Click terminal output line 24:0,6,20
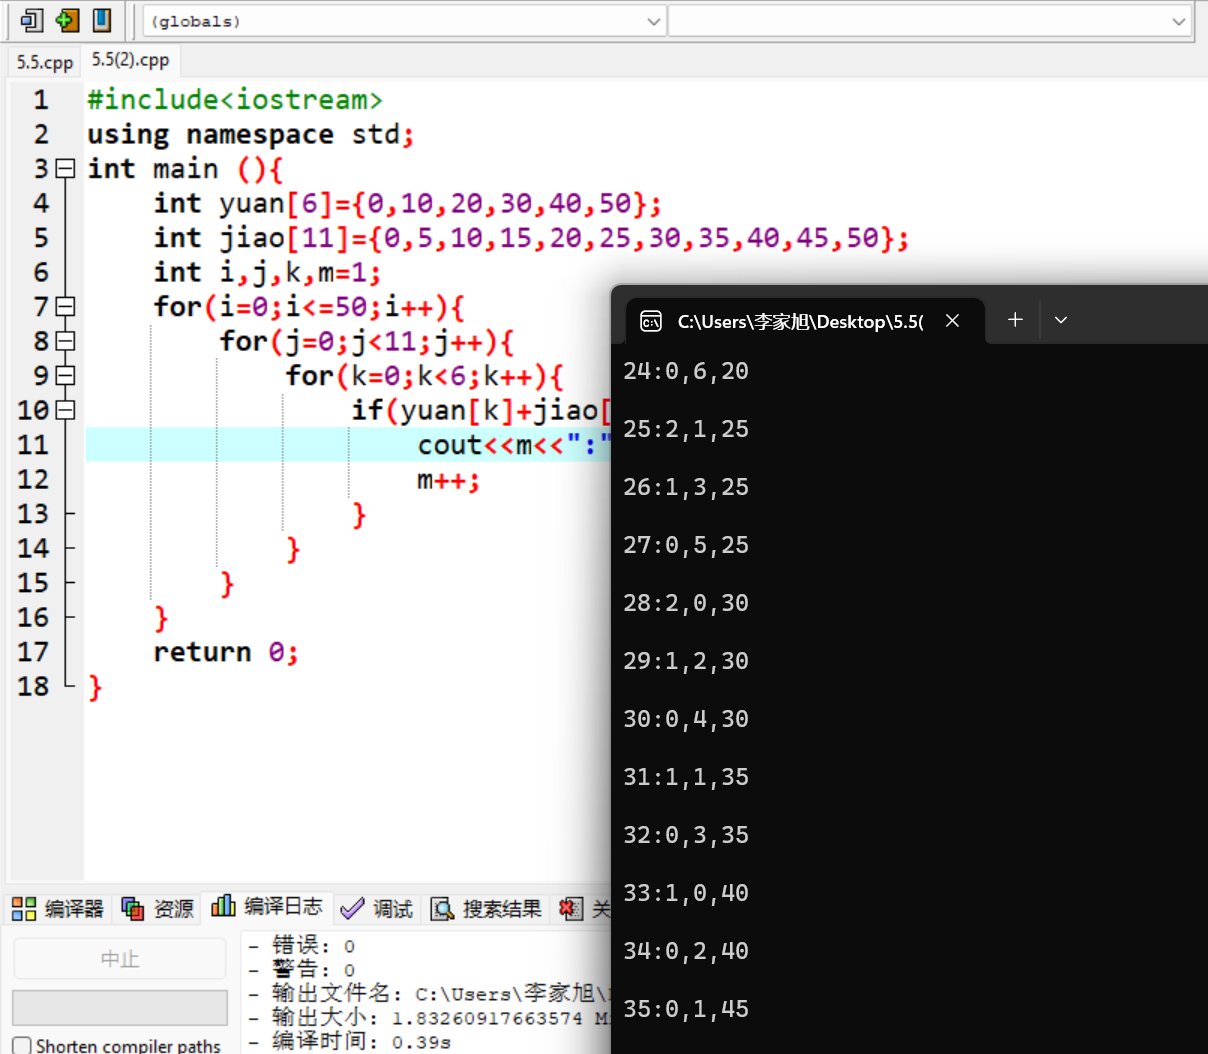Screen dimensions: 1208x1054 point(686,371)
